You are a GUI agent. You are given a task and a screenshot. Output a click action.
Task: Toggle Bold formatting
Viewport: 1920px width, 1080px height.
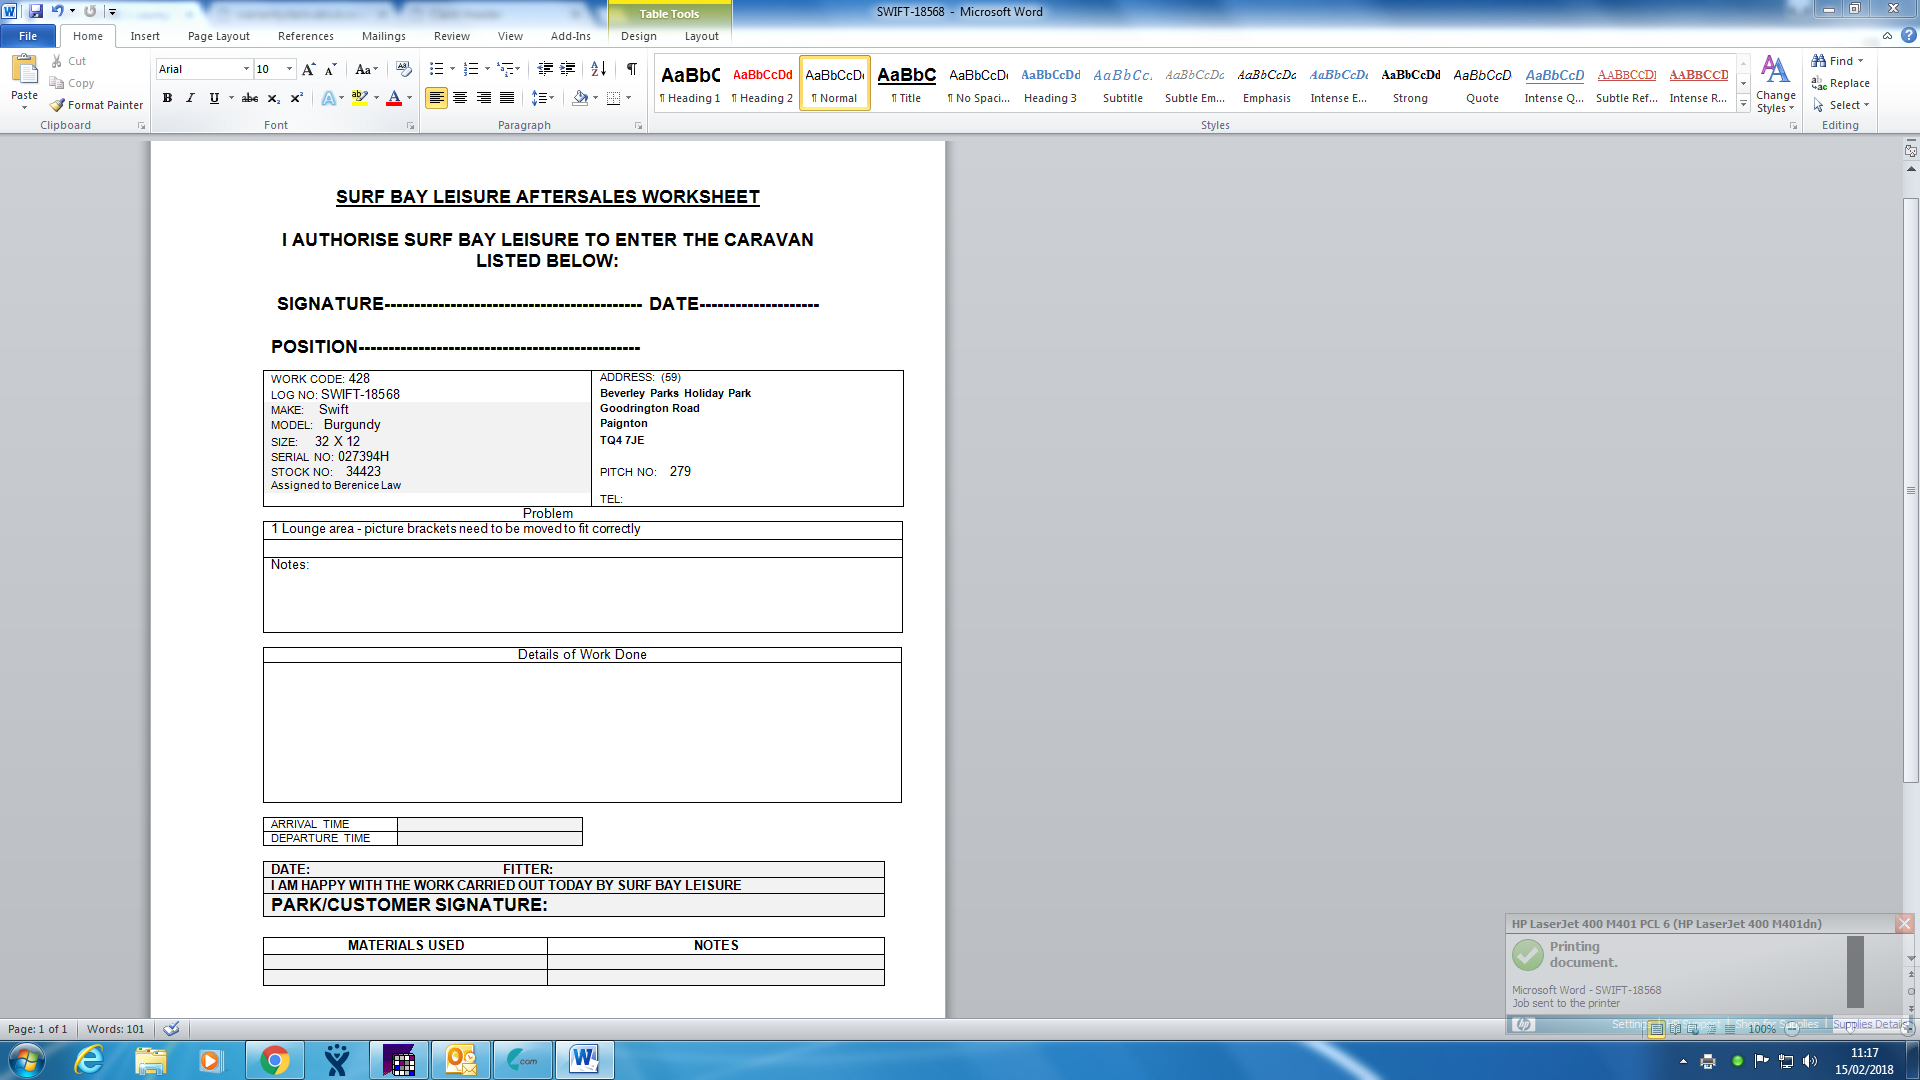167,98
